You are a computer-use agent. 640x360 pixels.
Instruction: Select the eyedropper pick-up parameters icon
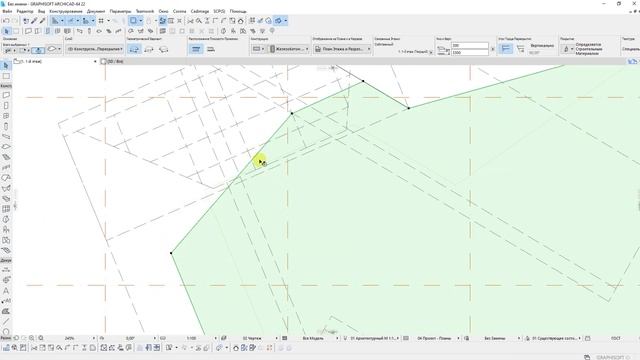[x=34, y=20]
